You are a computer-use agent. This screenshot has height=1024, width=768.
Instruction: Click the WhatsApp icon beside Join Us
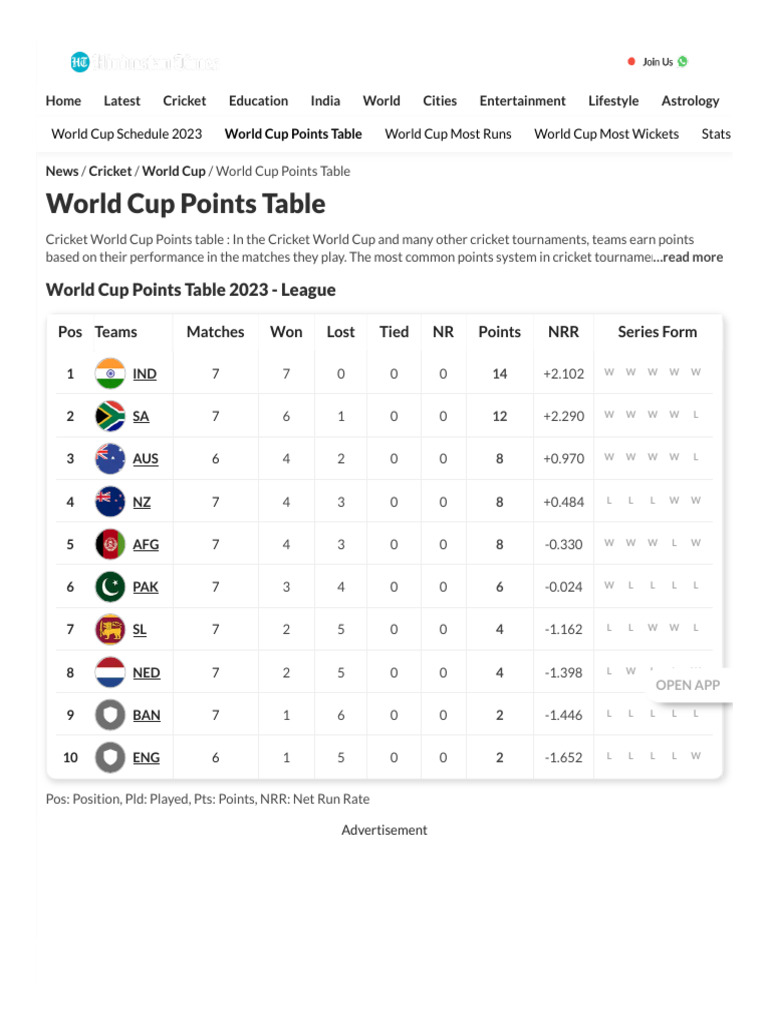click(x=683, y=62)
